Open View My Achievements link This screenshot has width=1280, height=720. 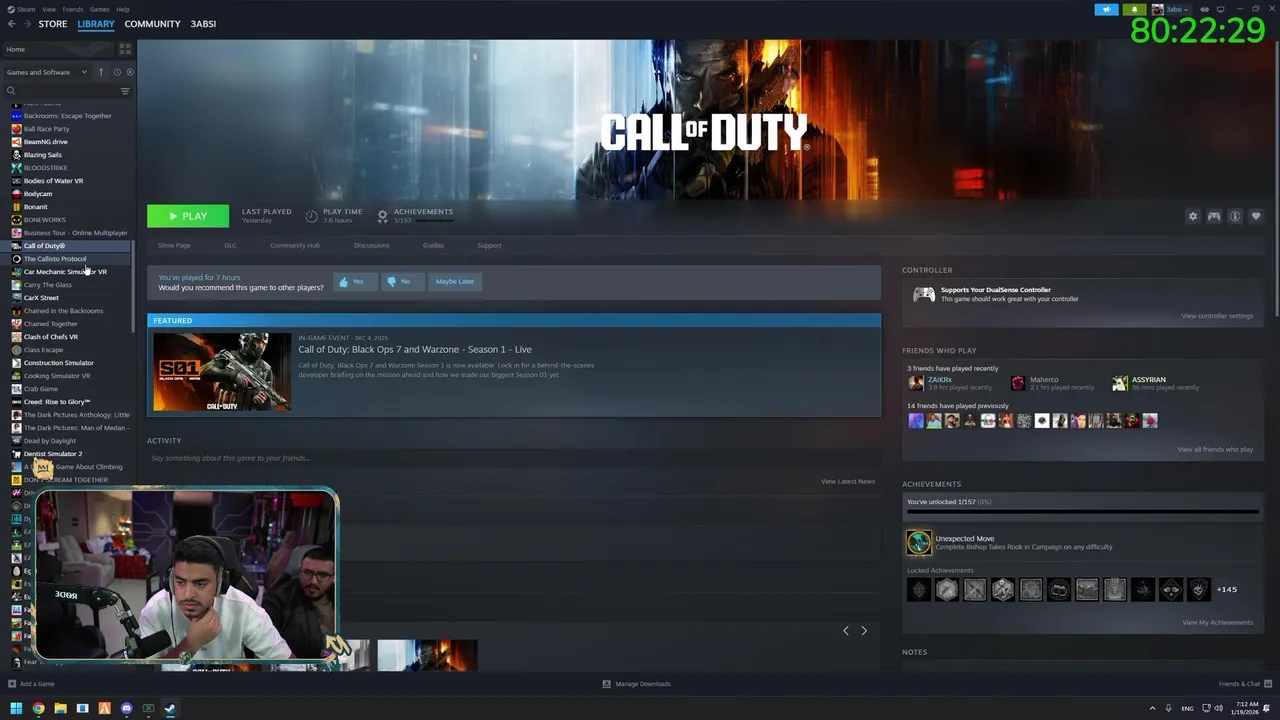[1217, 622]
